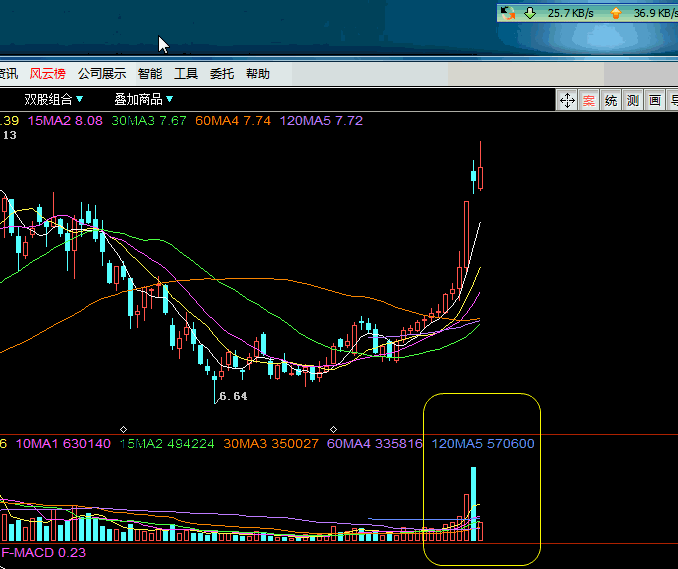
Task: Click the 120MA5 570600 volume label
Action: click(483, 444)
